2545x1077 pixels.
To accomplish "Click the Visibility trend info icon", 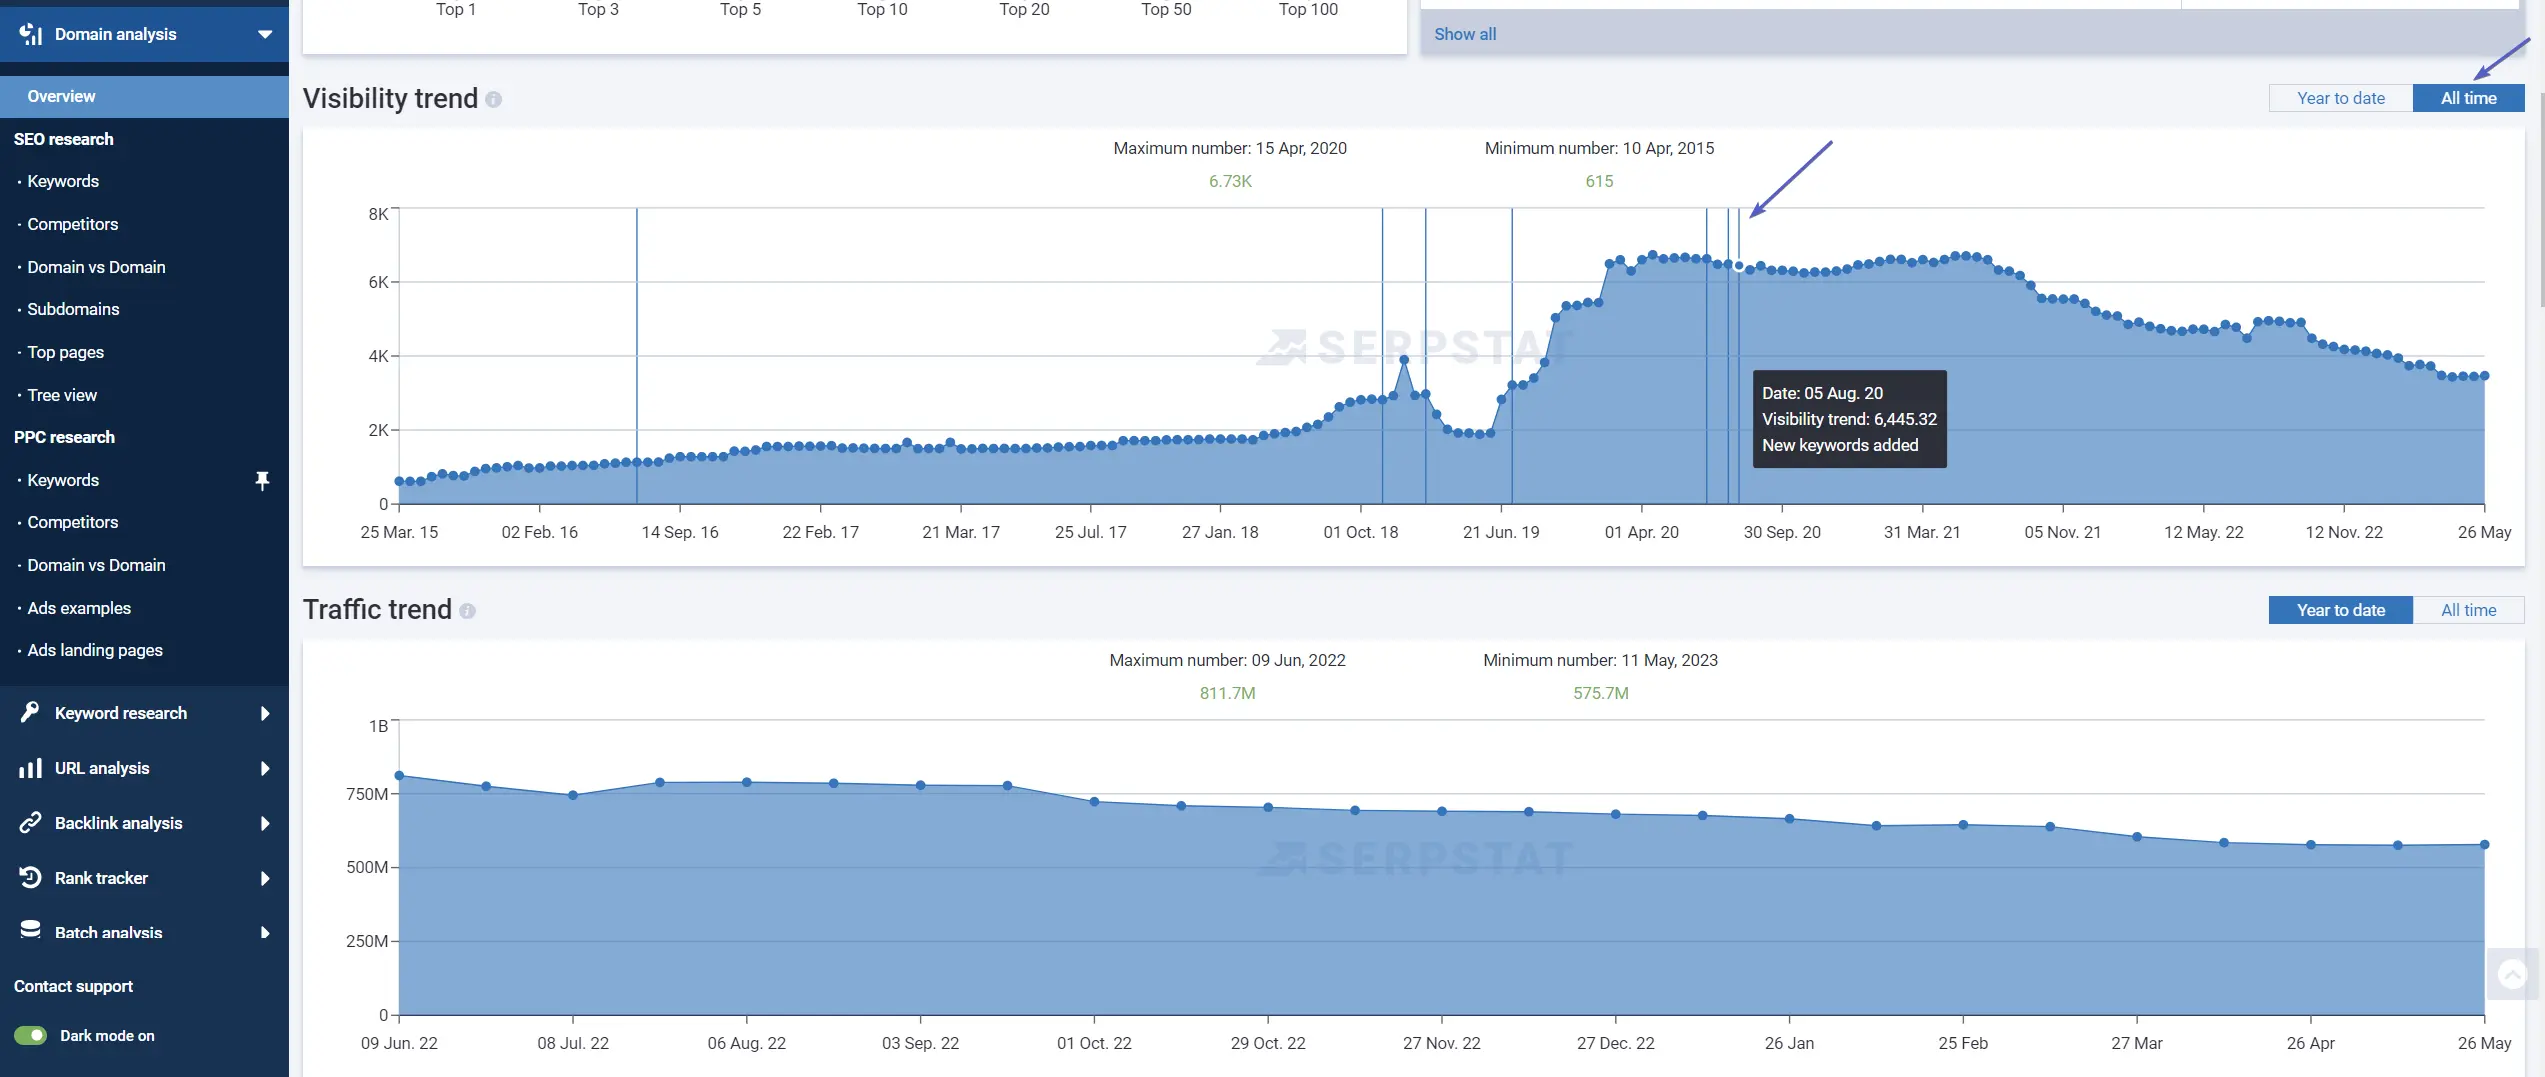I will tap(493, 99).
